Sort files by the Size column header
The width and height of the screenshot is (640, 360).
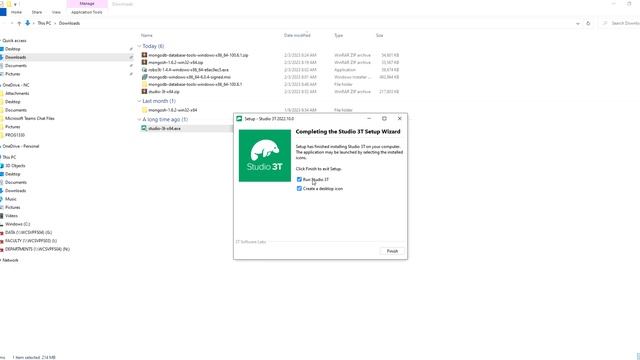pos(380,36)
